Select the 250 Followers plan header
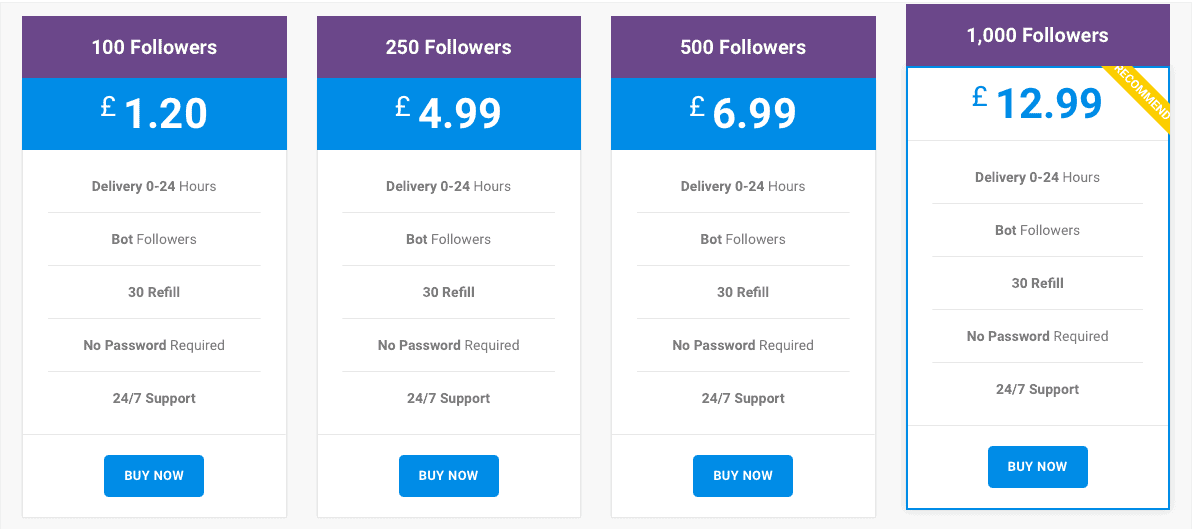The image size is (1192, 529). (449, 47)
